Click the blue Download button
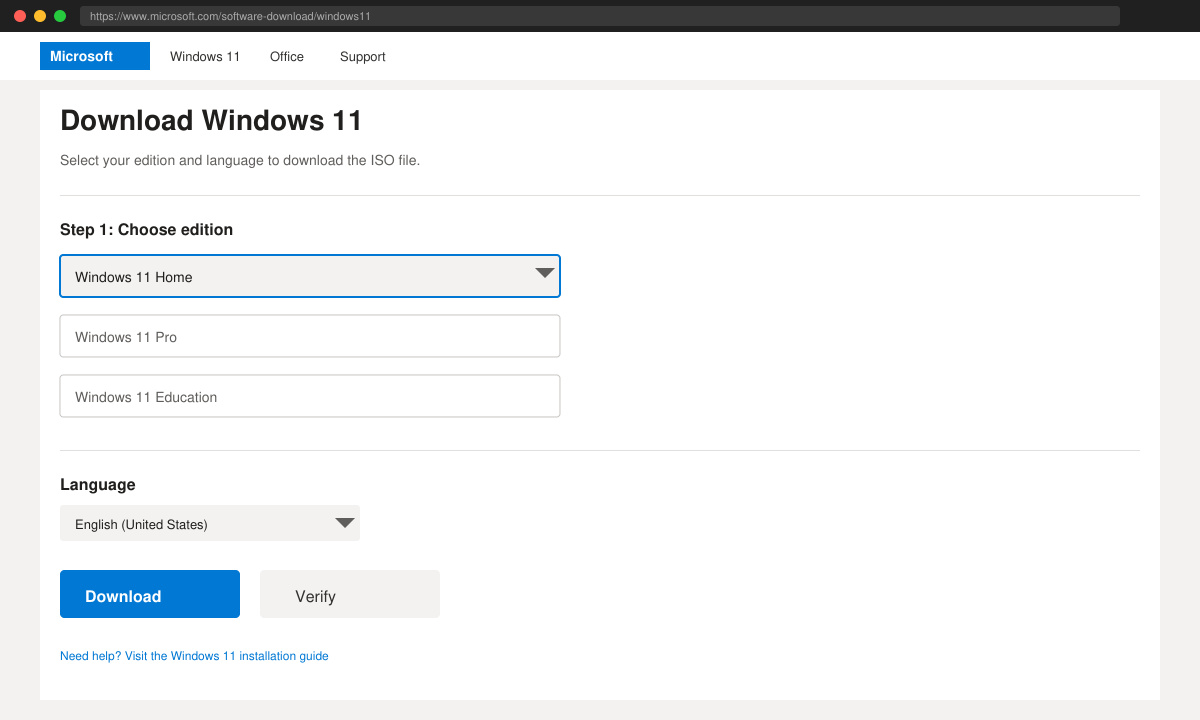This screenshot has height=720, width=1200. click(x=150, y=594)
